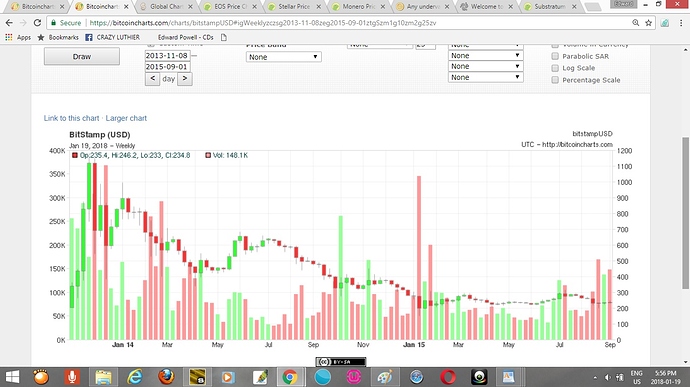Open the Creative Commons BY-SA badge
The height and width of the screenshot is (387, 690).
341,361
